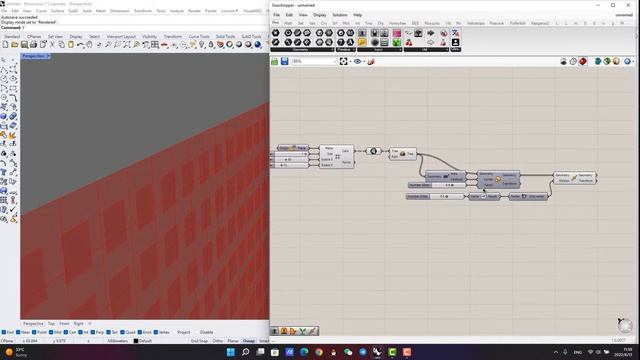Toggle Ortho in Rhino status bar
The image size is (640, 360).
pos(218,341)
